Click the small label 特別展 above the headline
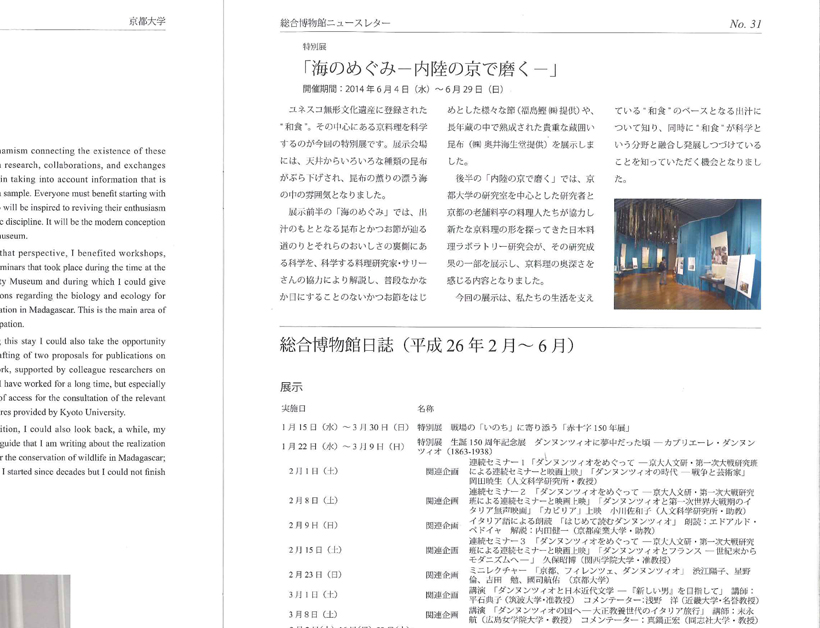The image size is (820, 628). click(314, 47)
